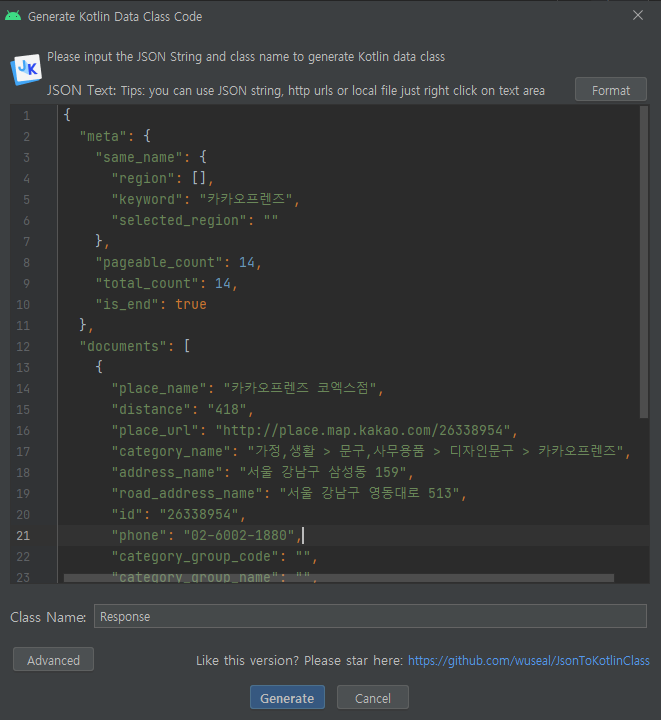661x720 pixels.
Task: Click the "road_address_name" key text
Action: point(187,493)
